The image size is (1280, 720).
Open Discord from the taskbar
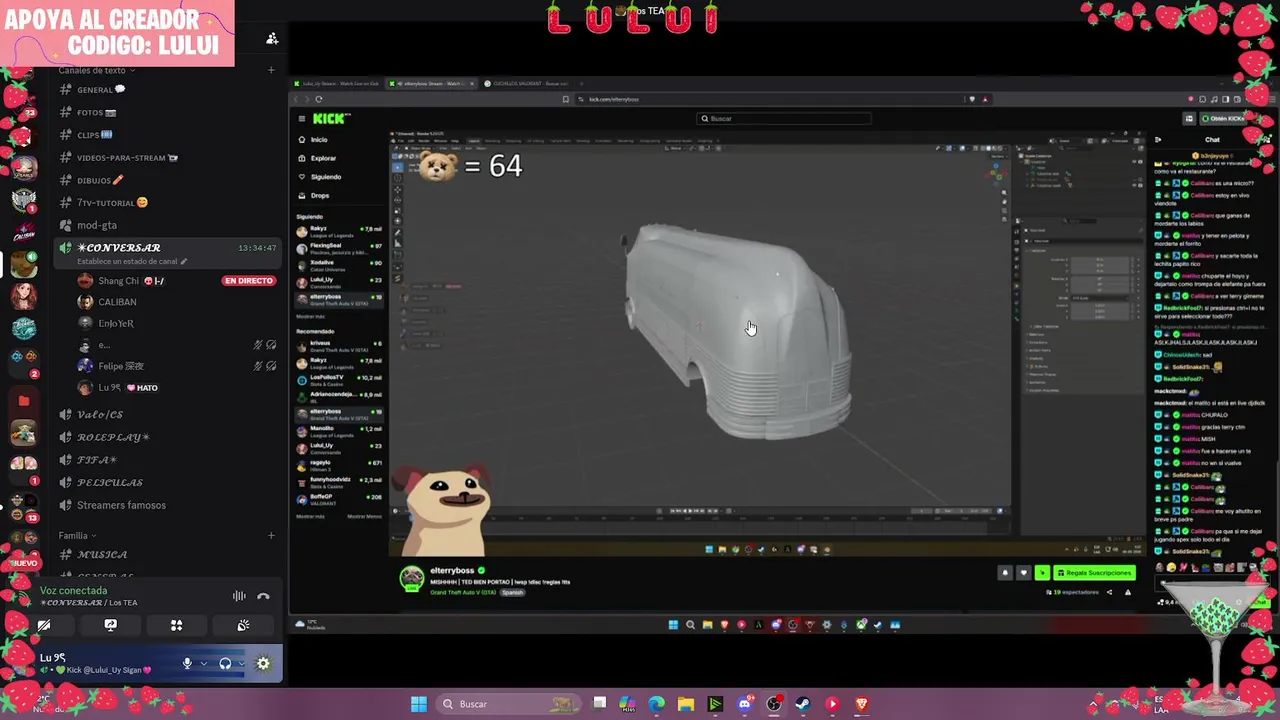click(744, 704)
